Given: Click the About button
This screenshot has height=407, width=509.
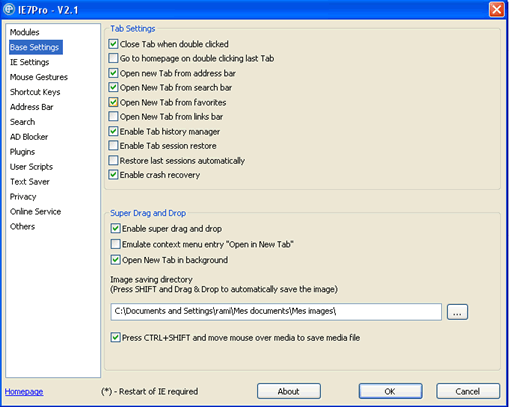Looking at the screenshot, I should pos(289,391).
